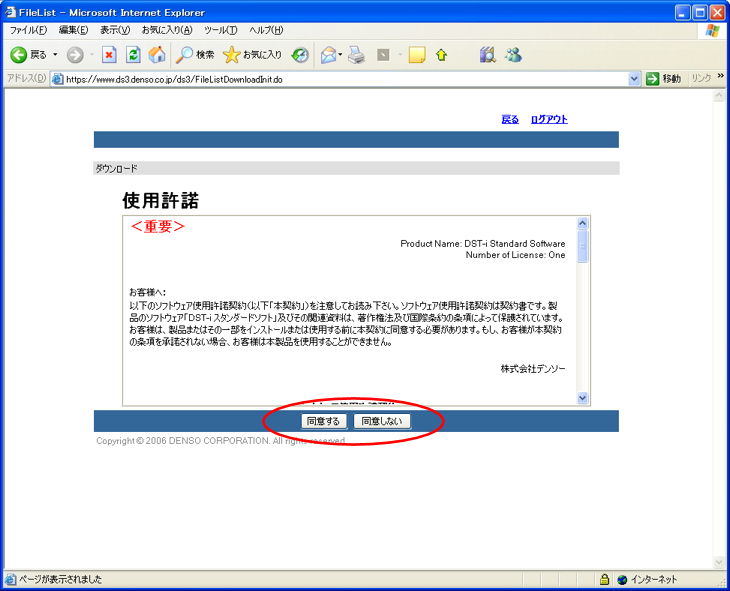Image resolution: width=730 pixels, height=591 pixels.
Task: Click the license box scrollbar thumb
Action: tap(582, 246)
